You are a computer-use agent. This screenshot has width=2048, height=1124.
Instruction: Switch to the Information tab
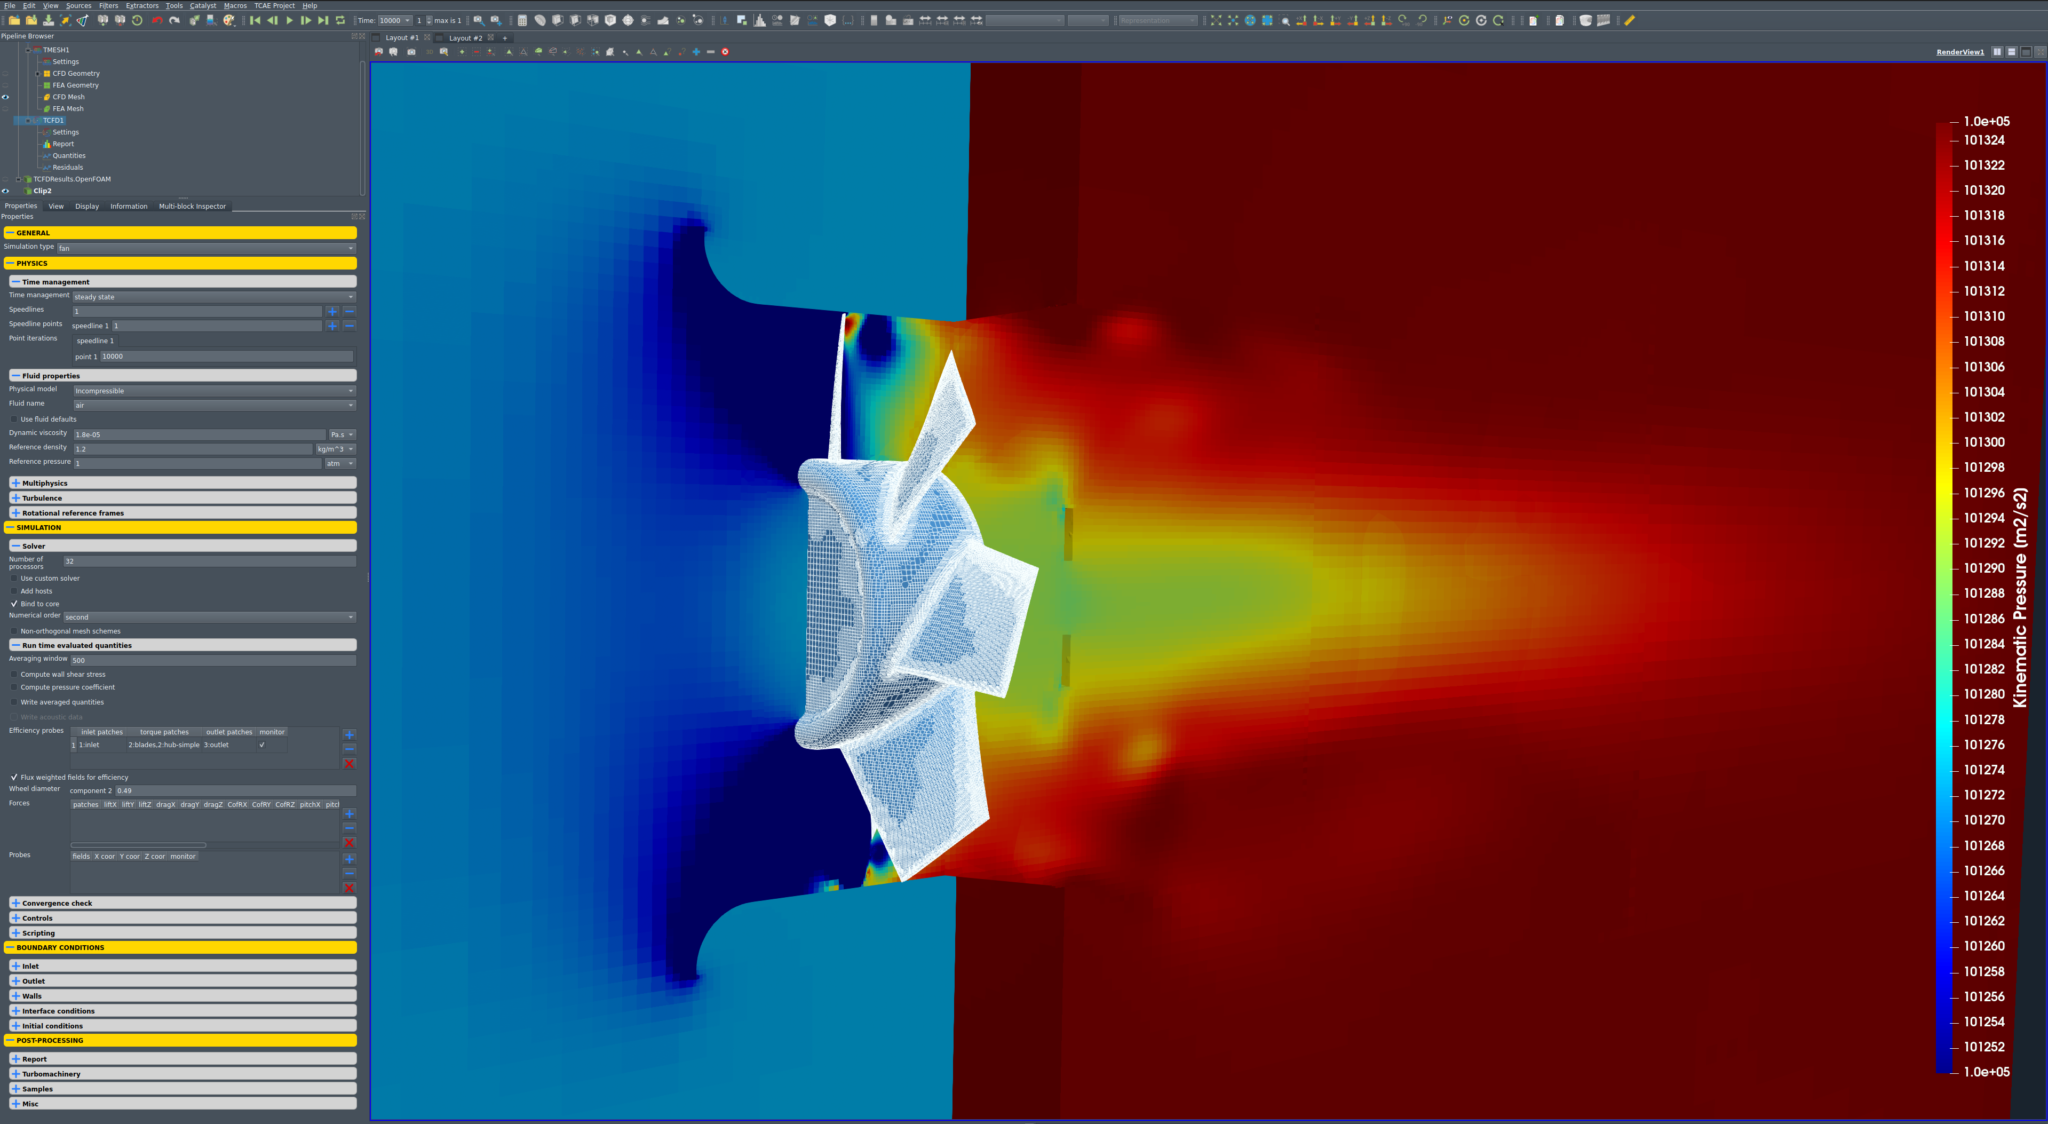129,206
